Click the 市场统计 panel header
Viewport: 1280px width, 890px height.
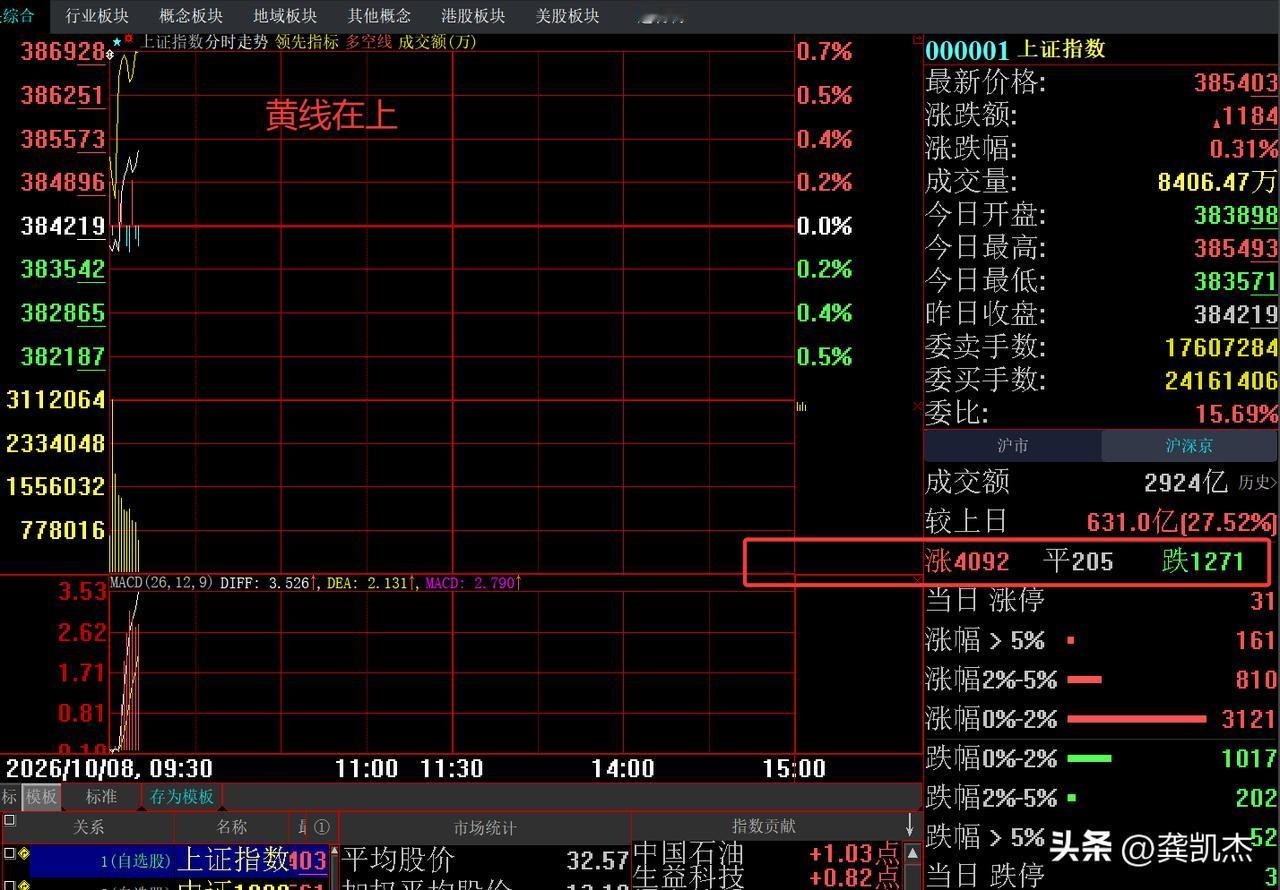pyautogui.click(x=485, y=827)
